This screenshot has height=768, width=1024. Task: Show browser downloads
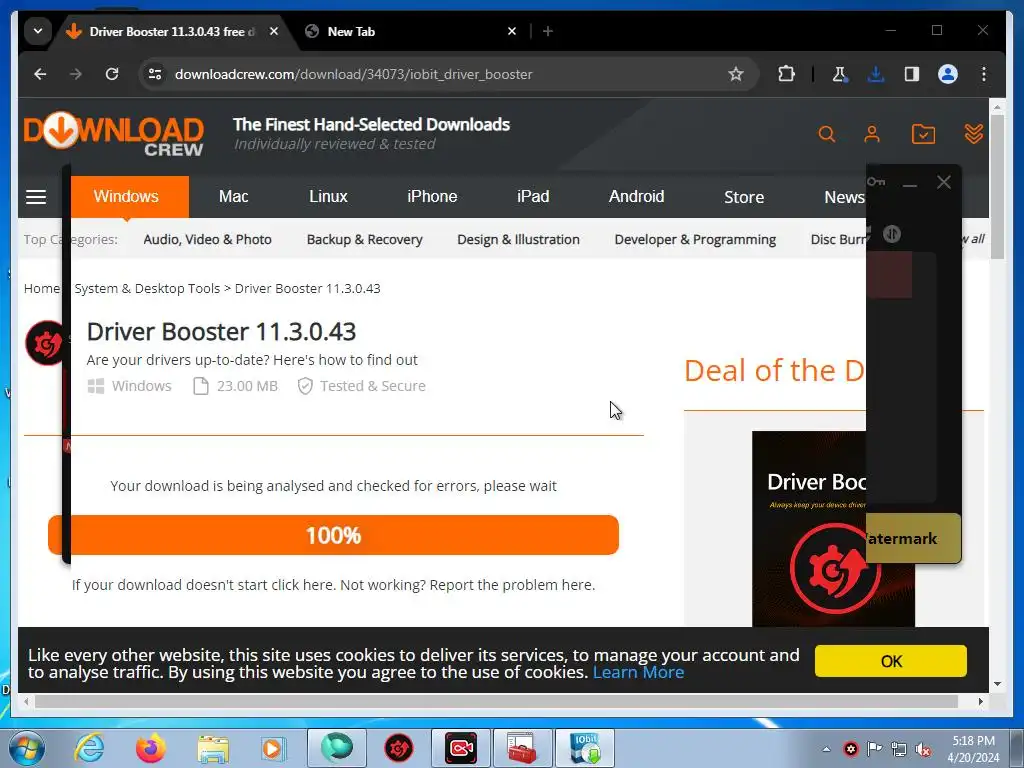pos(876,74)
